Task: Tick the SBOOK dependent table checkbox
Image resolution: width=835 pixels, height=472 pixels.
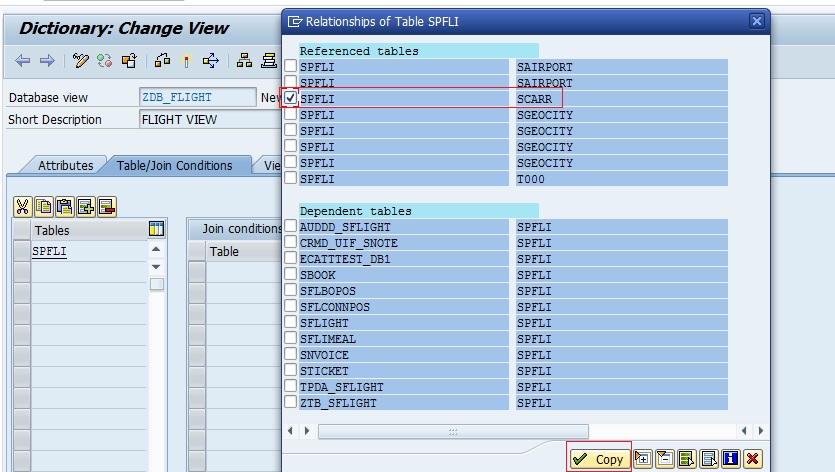Action: click(x=291, y=275)
